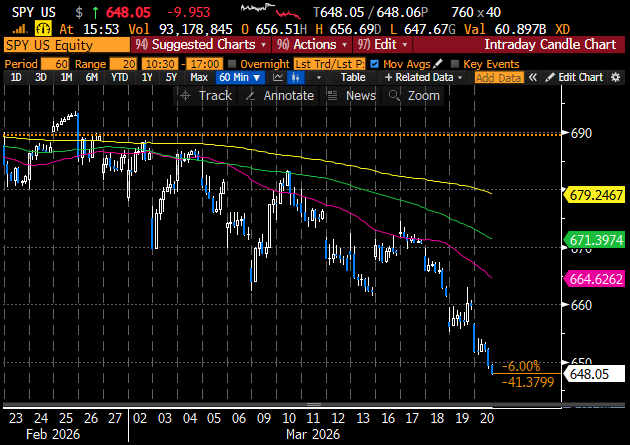Click the 10:30 start time field

160,64
